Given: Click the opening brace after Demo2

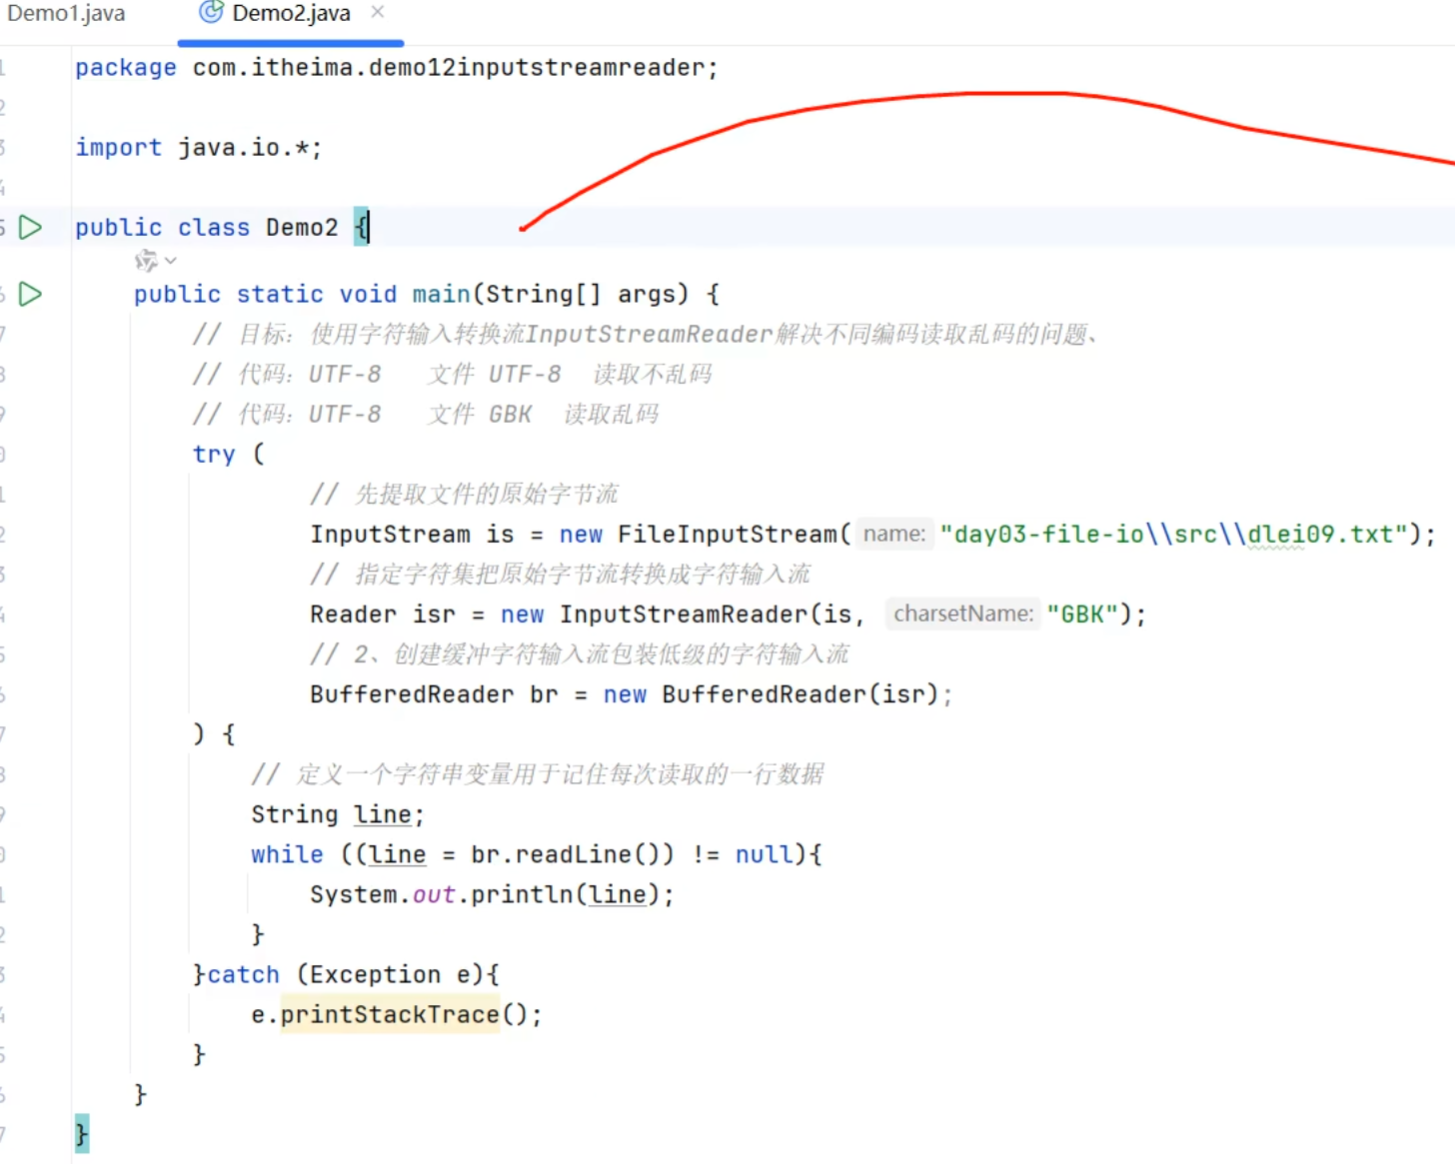Looking at the screenshot, I should 361,228.
